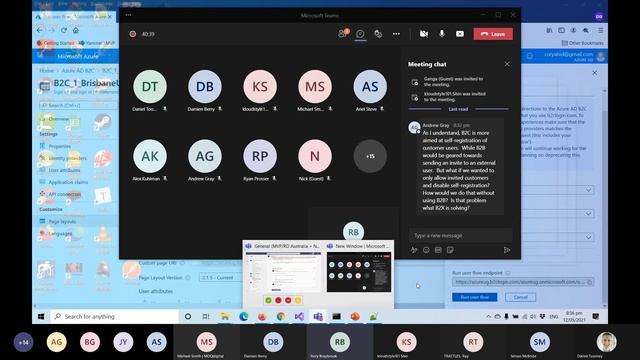Open Teams More actions ellipsis
This screenshot has height=360, width=640.
[396, 34]
